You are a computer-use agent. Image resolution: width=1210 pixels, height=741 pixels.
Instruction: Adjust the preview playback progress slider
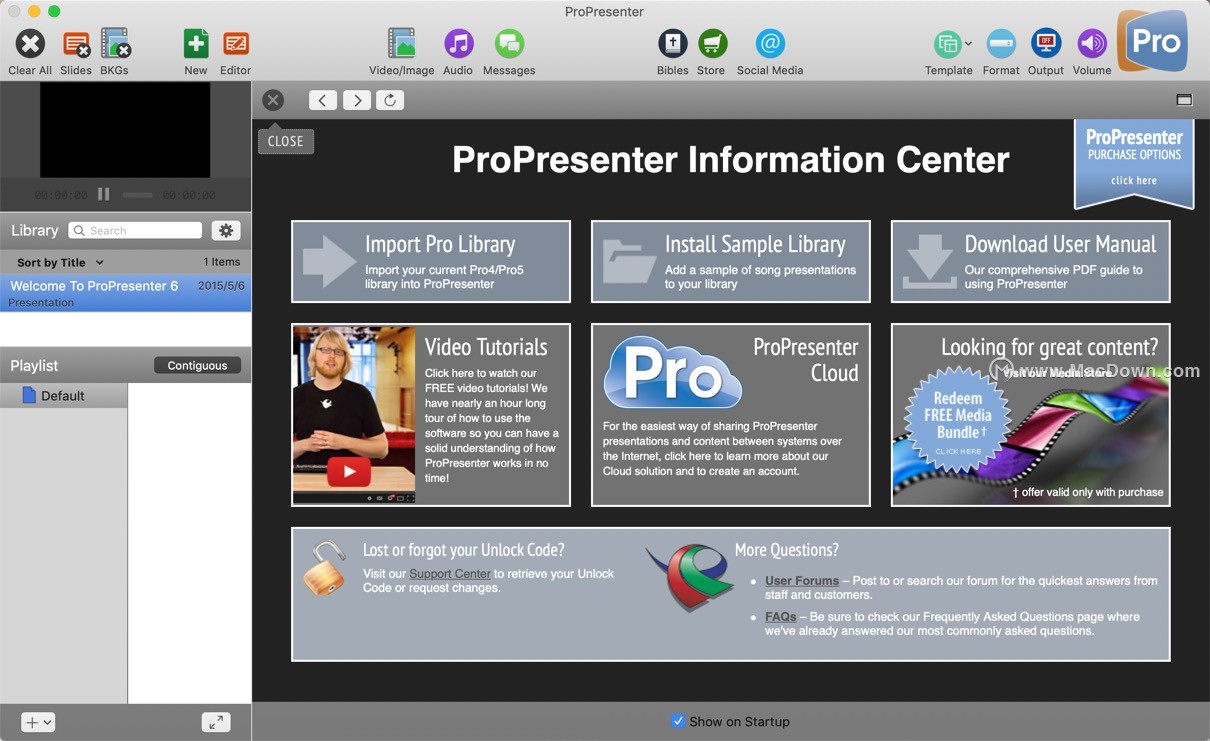[137, 195]
